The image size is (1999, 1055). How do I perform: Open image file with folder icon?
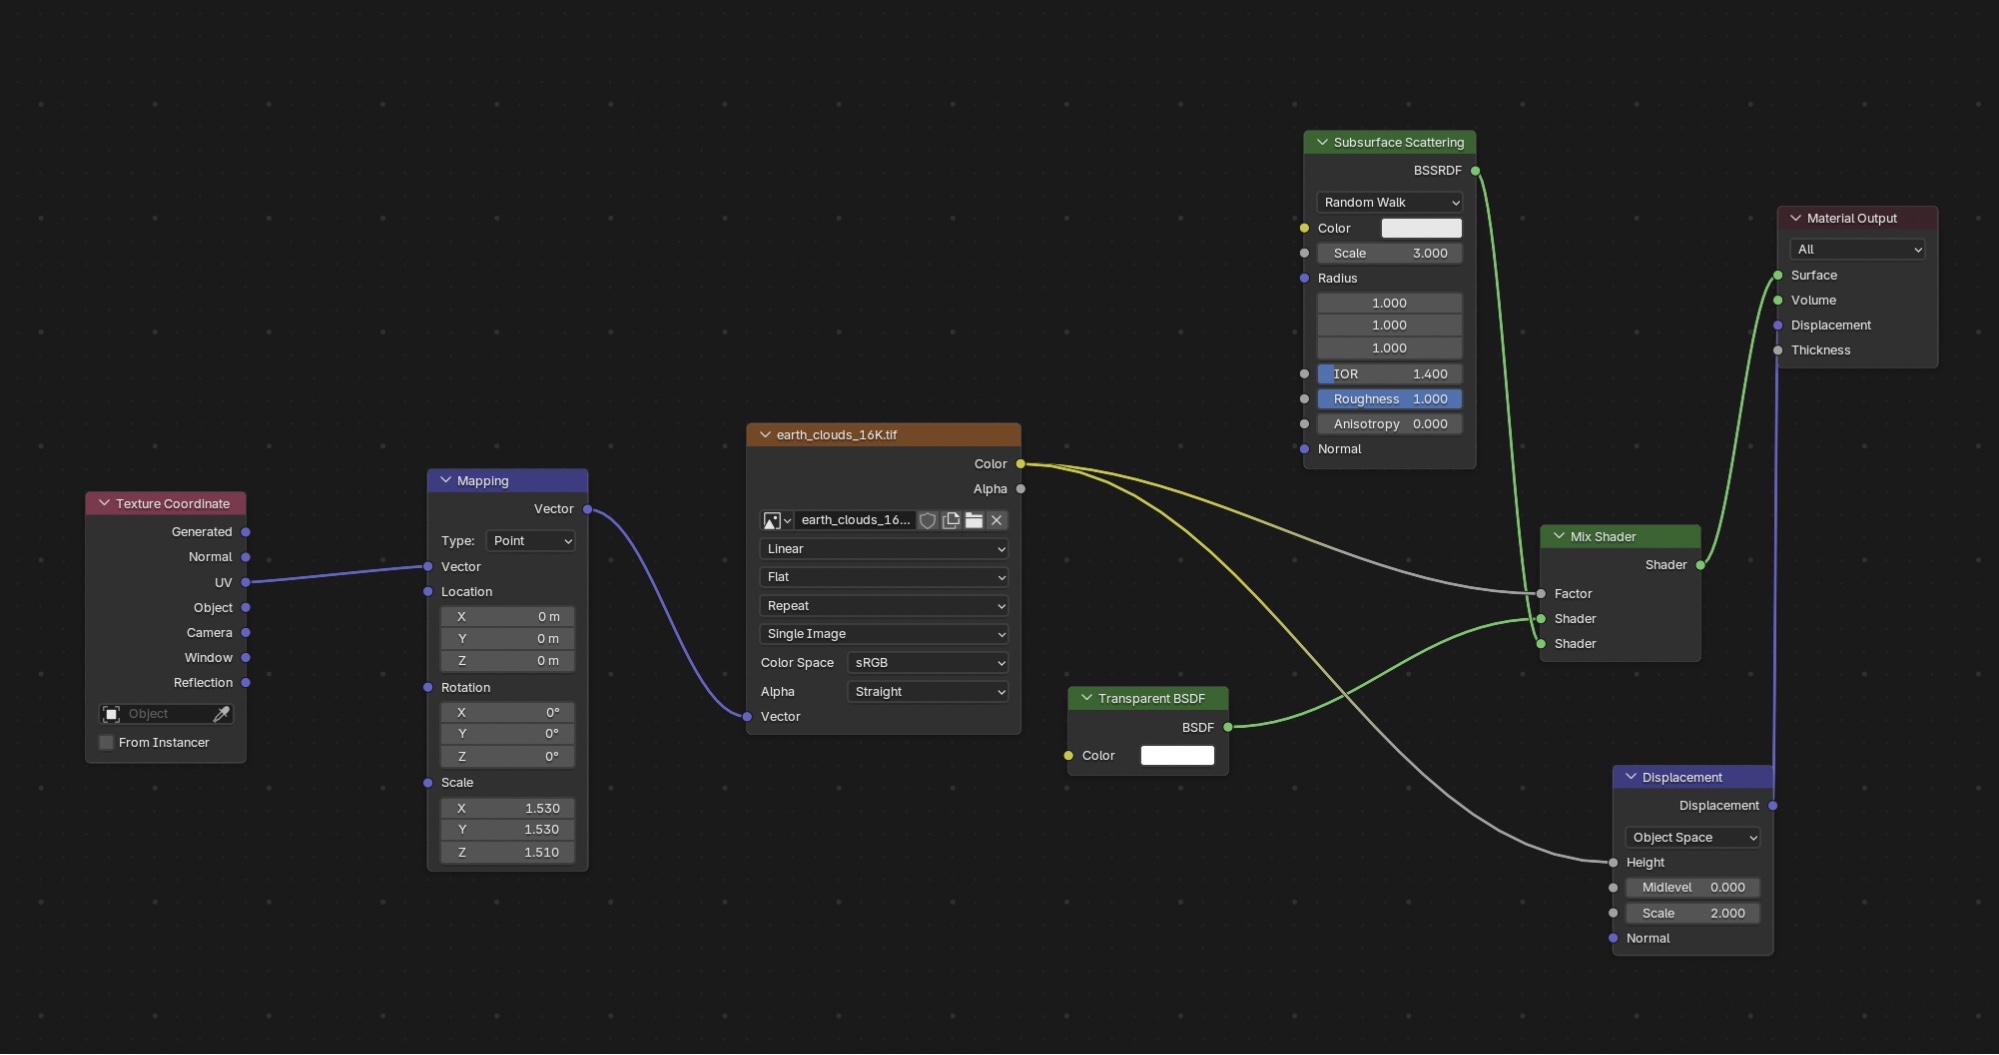pos(974,520)
